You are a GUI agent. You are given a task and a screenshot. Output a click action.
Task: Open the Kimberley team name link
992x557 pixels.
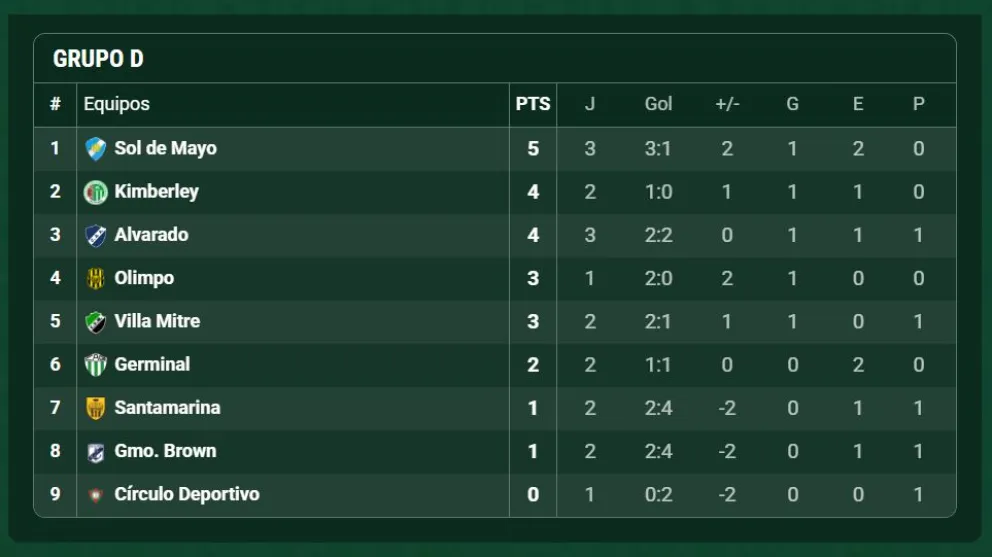pos(156,191)
